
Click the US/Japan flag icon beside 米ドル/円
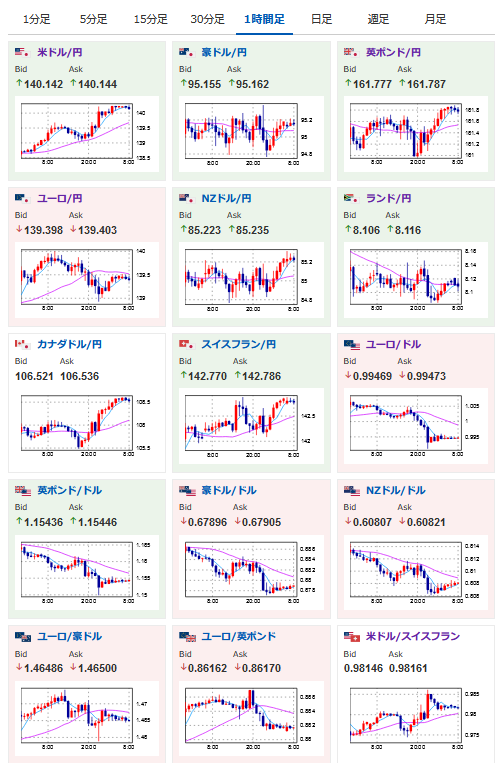point(22,52)
